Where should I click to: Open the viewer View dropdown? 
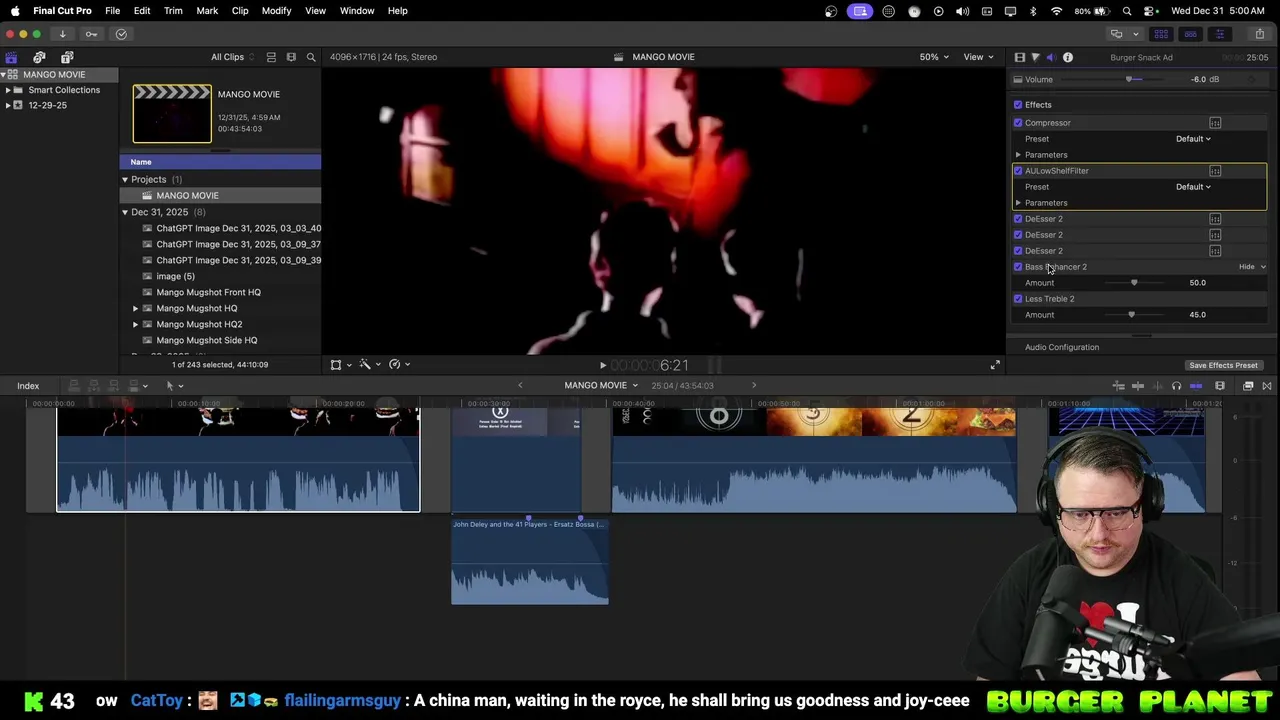[x=977, y=57]
